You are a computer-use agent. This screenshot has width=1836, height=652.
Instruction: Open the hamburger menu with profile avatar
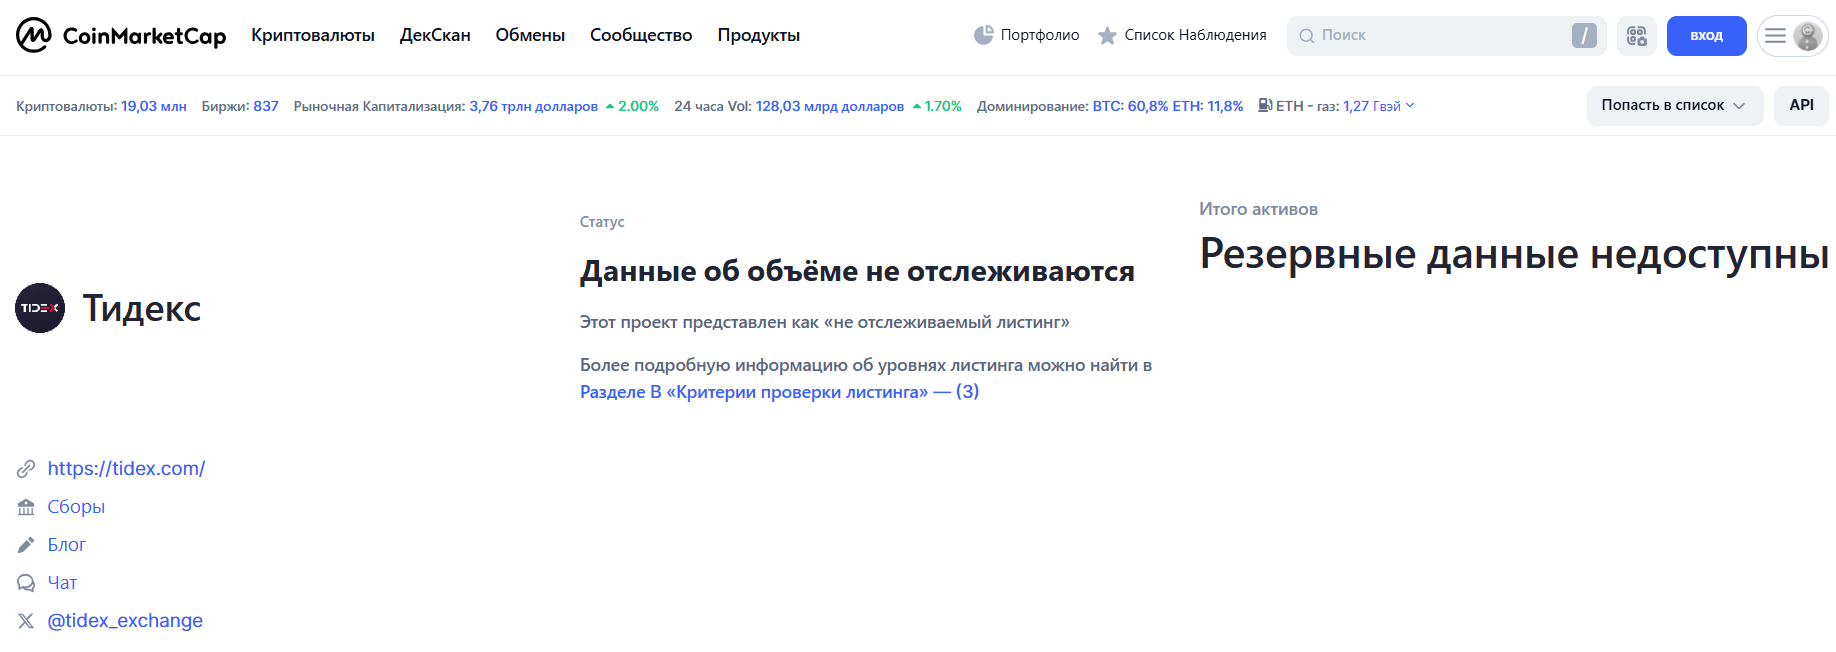tap(1791, 36)
